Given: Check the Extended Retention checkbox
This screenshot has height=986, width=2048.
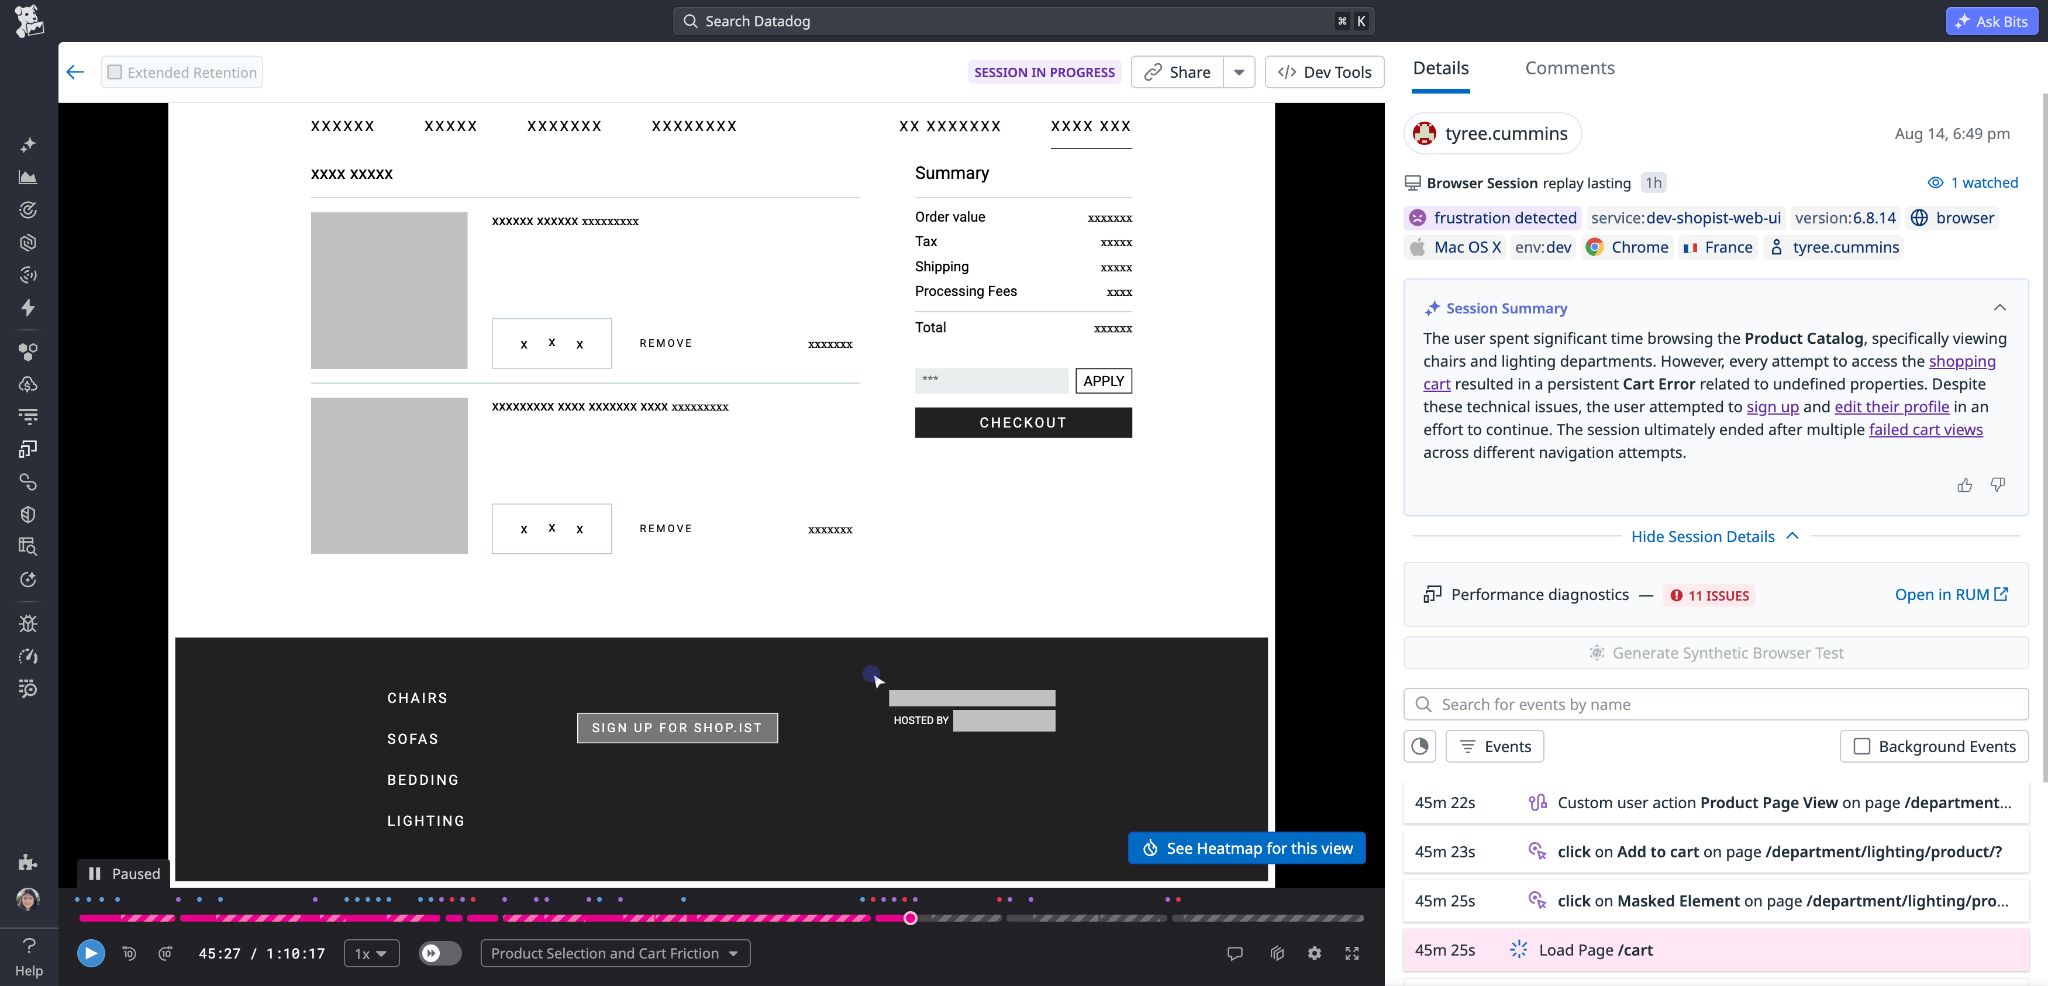Looking at the screenshot, I should coord(115,72).
